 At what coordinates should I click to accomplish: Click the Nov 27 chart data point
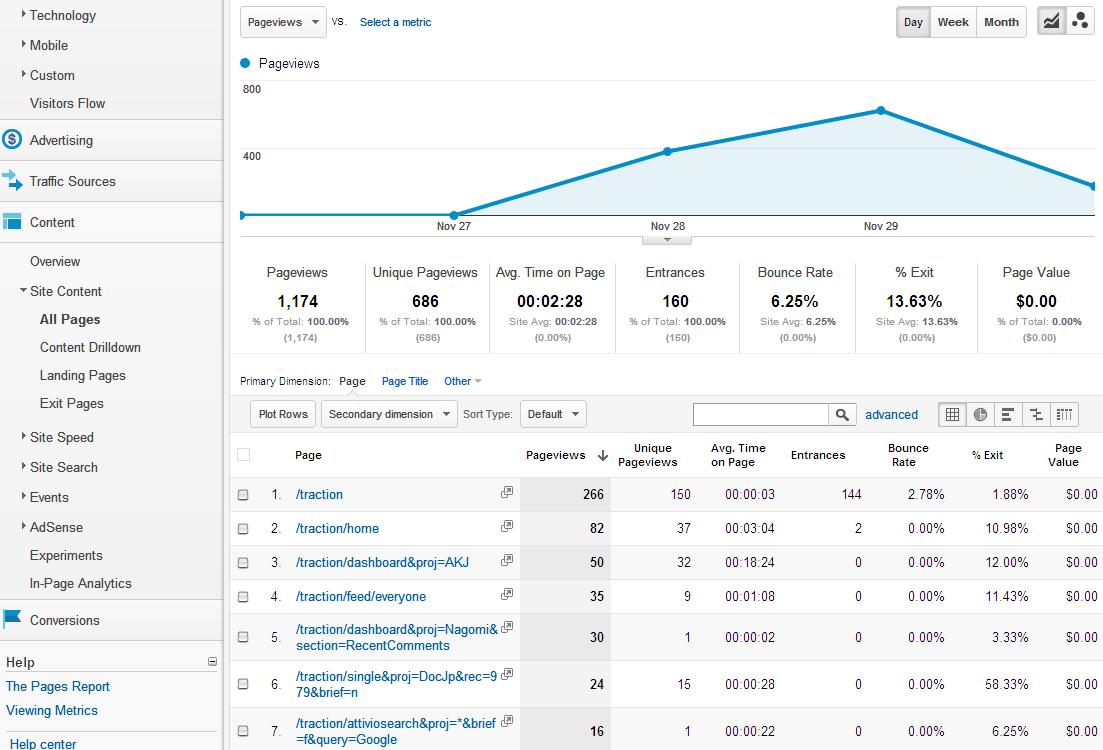pyautogui.click(x=454, y=215)
